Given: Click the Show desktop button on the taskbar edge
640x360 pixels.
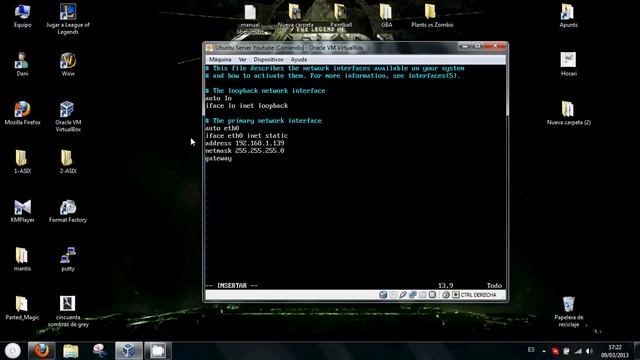Looking at the screenshot, I should [637, 351].
